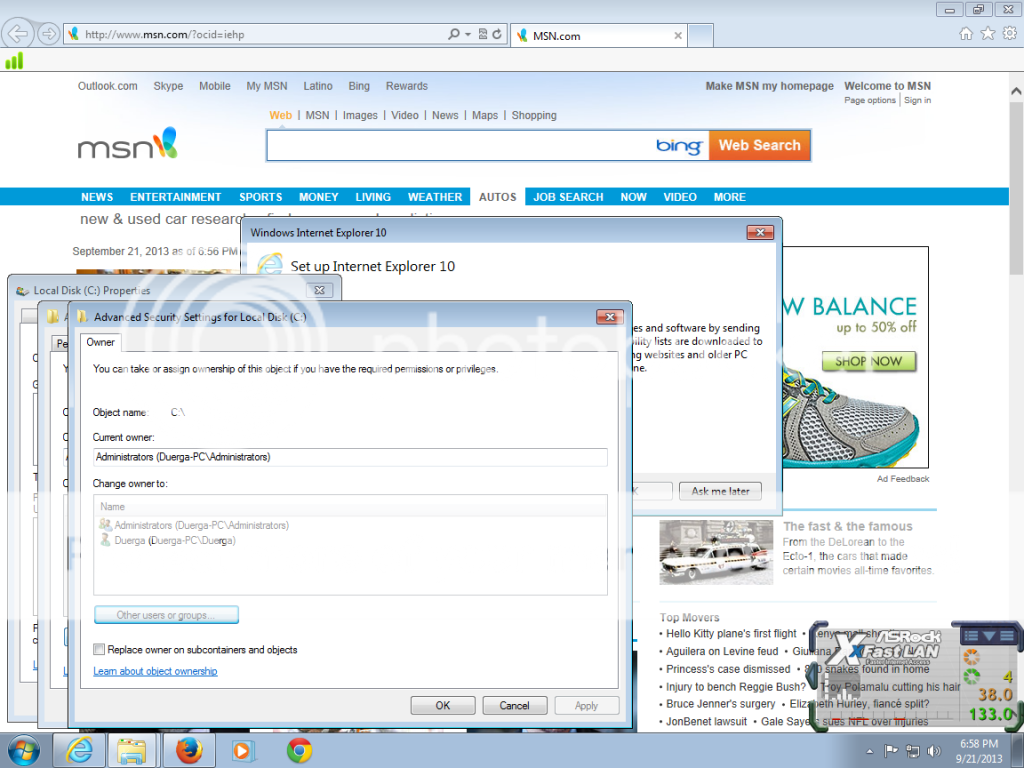Viewport: 1024px width, 768px height.
Task: Close the Local Disk (C:) Properties window
Action: click(319, 290)
